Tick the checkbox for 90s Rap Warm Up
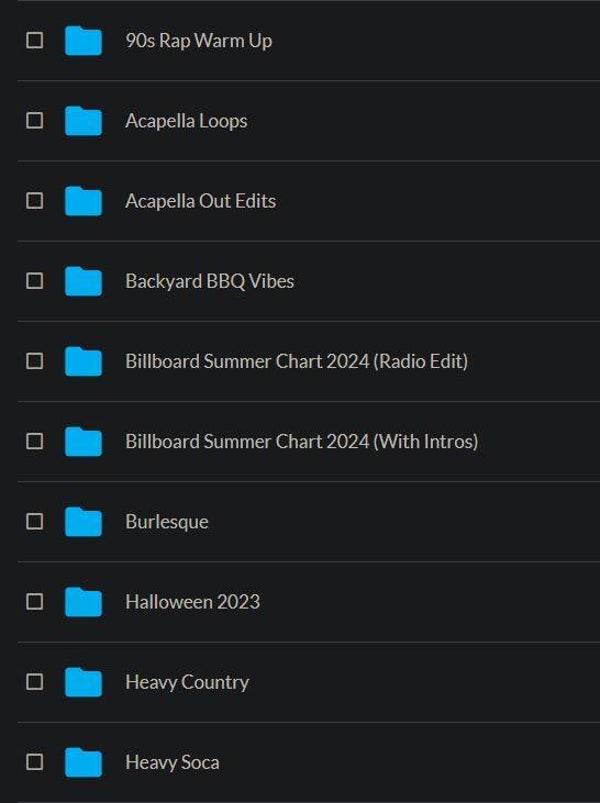This screenshot has width=600, height=803. (x=35, y=41)
